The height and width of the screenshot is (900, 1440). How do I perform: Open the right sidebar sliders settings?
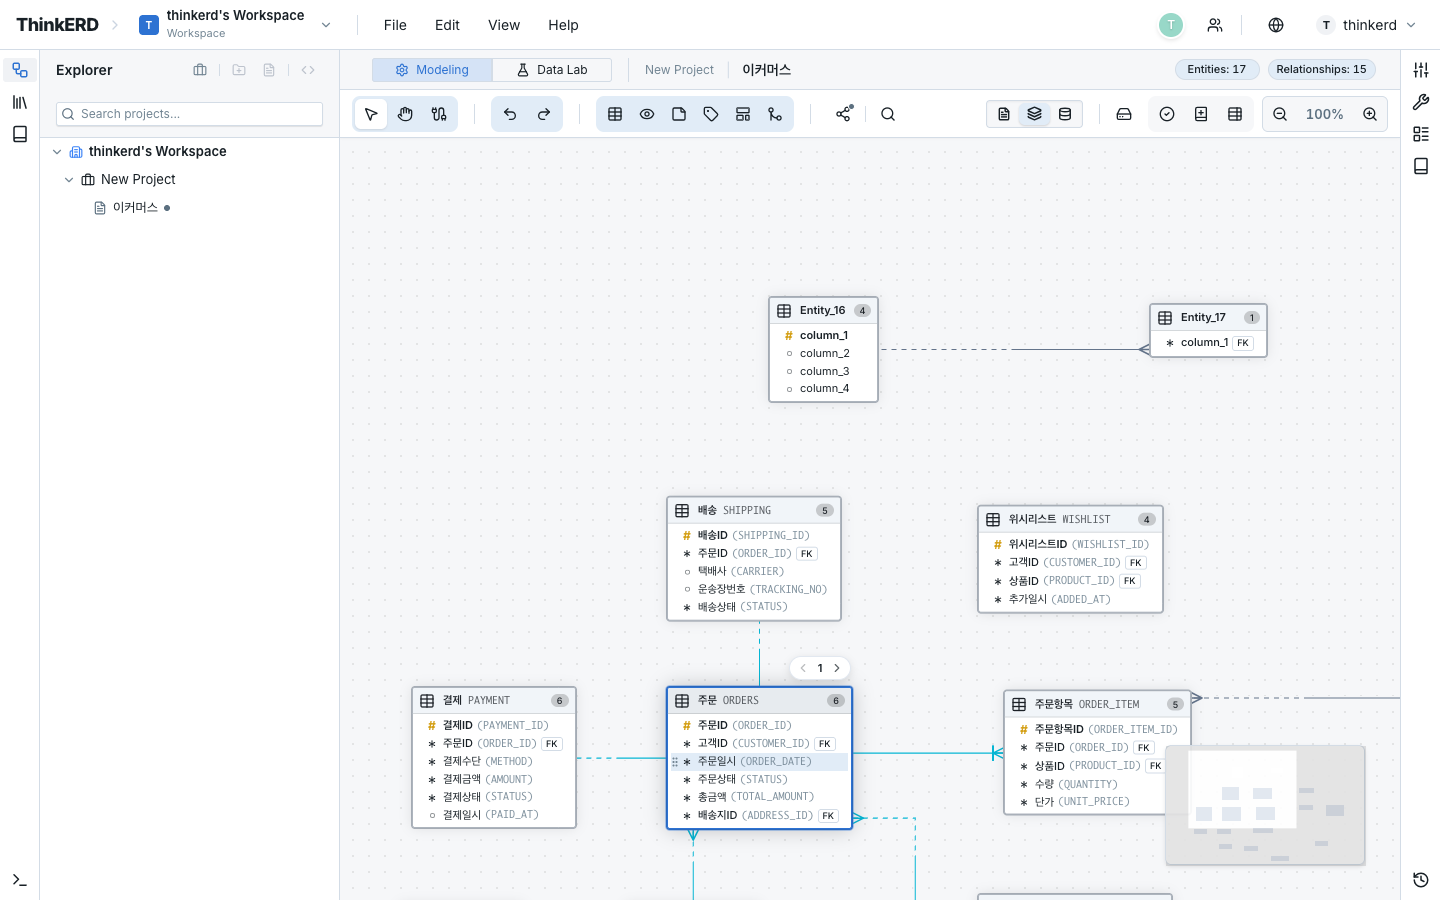(1421, 70)
